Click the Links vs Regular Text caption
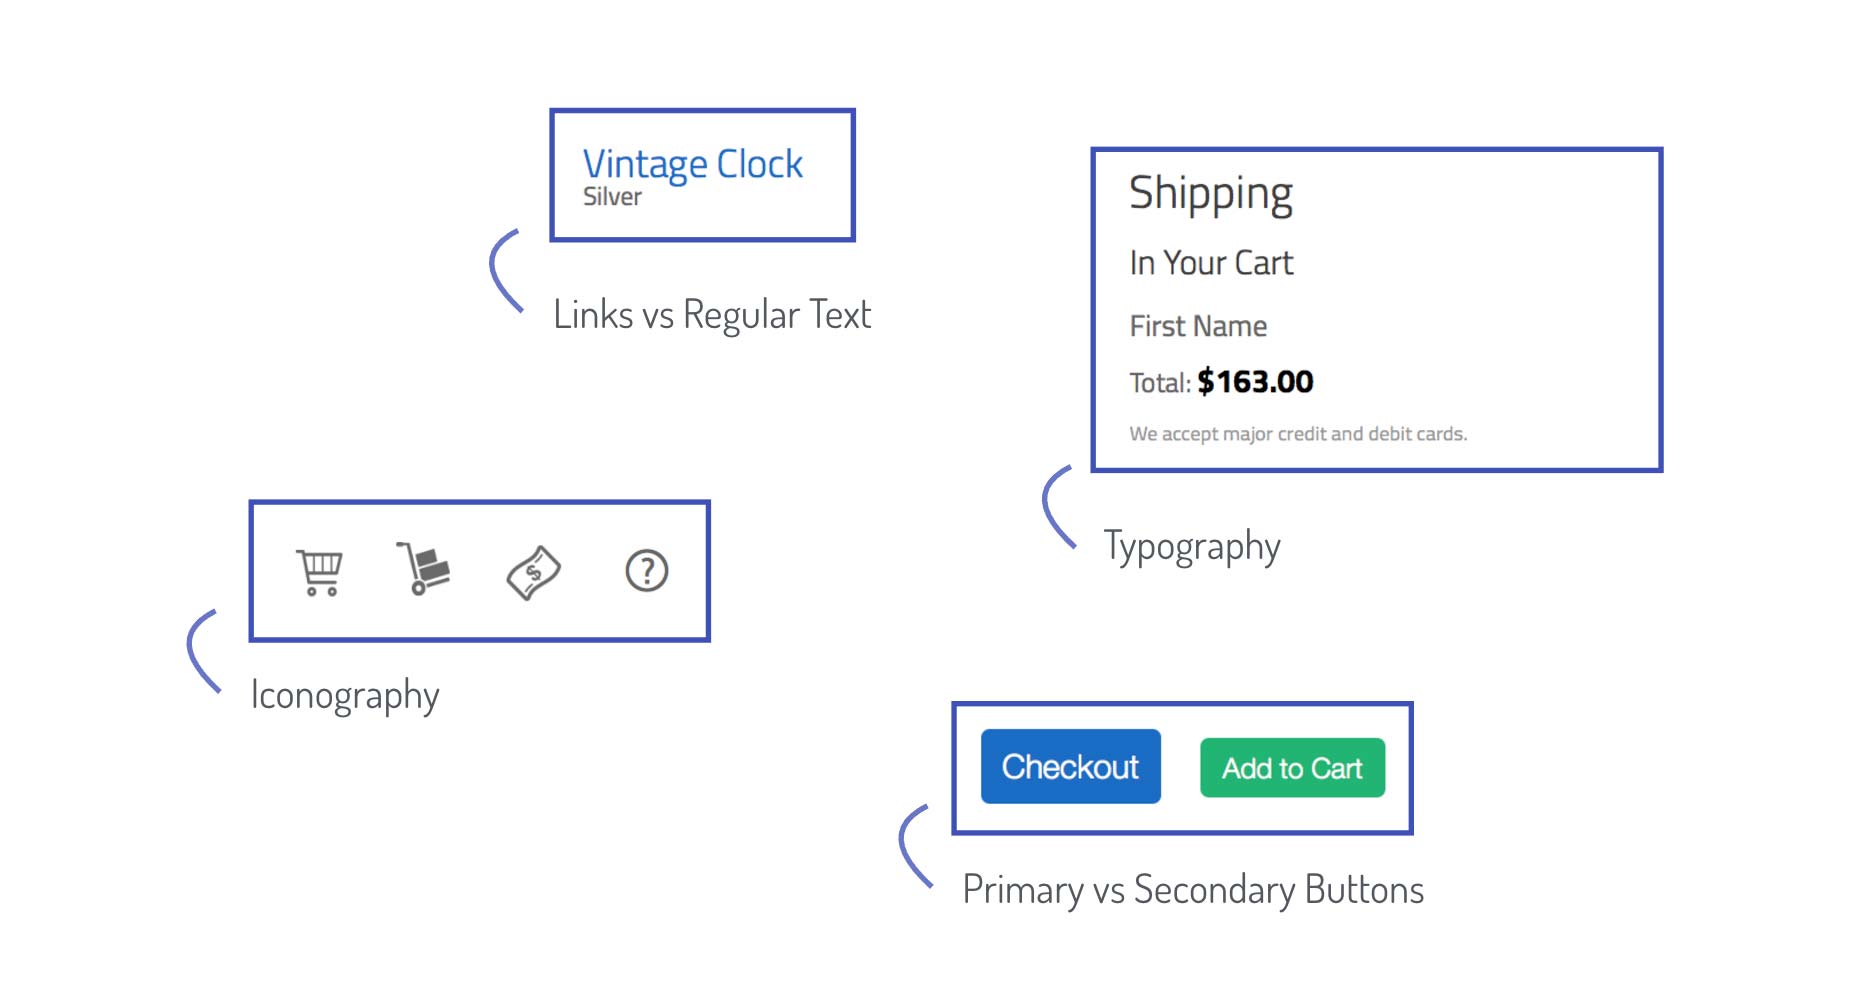Screen dimensions: 1856x1008 point(712,316)
